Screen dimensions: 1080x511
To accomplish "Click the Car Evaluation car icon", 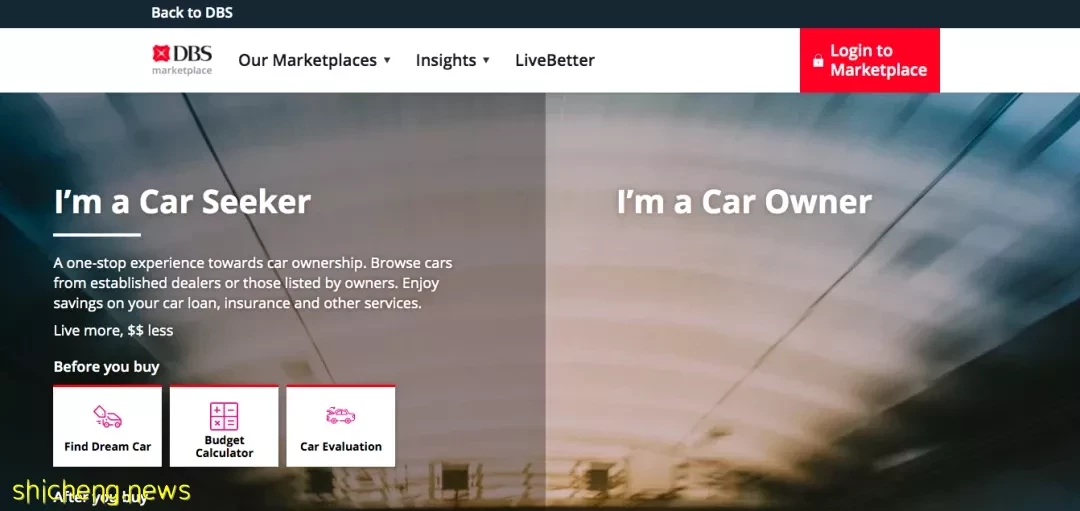I will point(340,415).
